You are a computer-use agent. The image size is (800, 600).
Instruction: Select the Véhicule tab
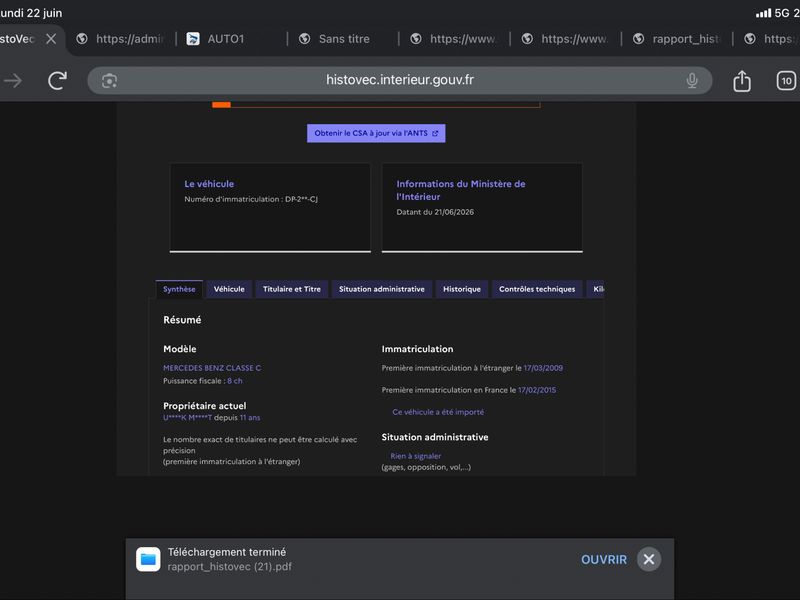click(x=229, y=289)
